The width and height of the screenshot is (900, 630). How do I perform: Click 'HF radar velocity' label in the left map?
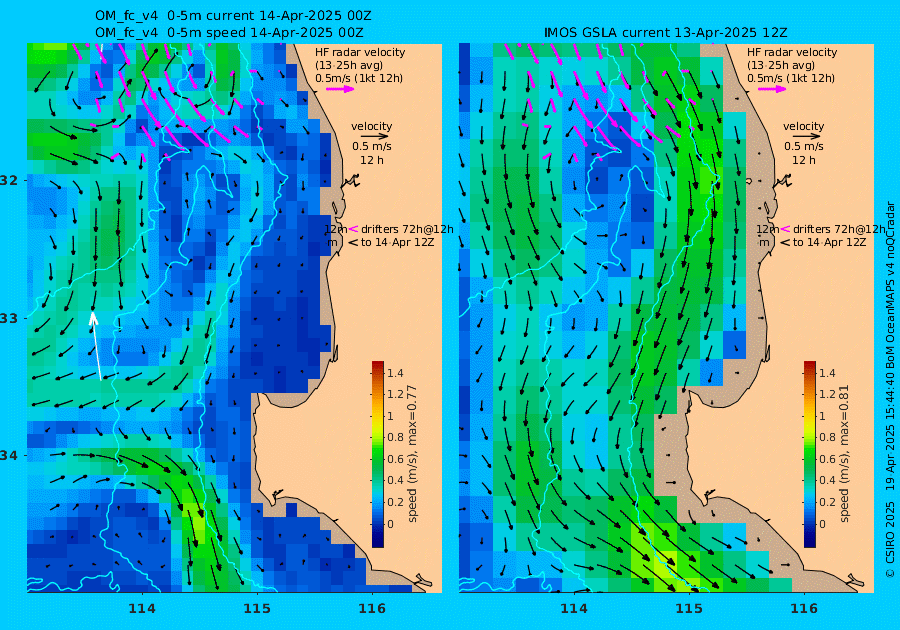(x=360, y=52)
